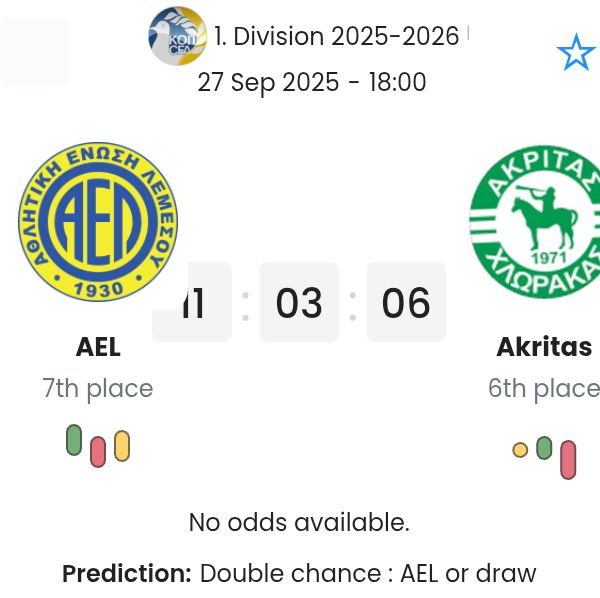This screenshot has width=600, height=598.
Task: Click the favorite star icon
Action: click(x=576, y=53)
